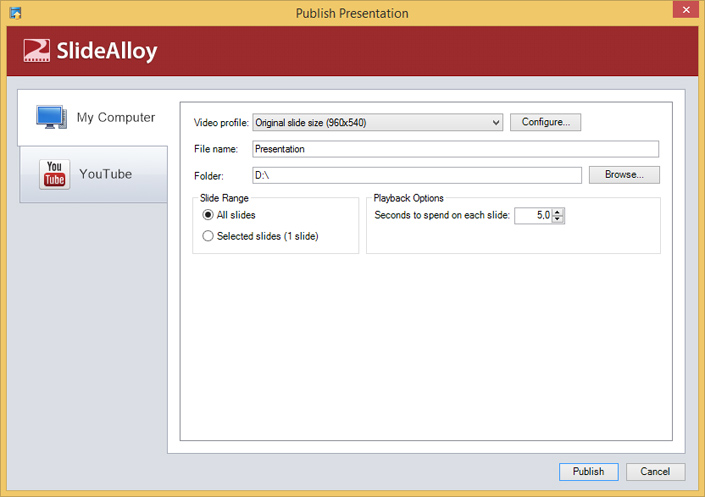Click the Configure... button
705x497 pixels.
click(545, 122)
